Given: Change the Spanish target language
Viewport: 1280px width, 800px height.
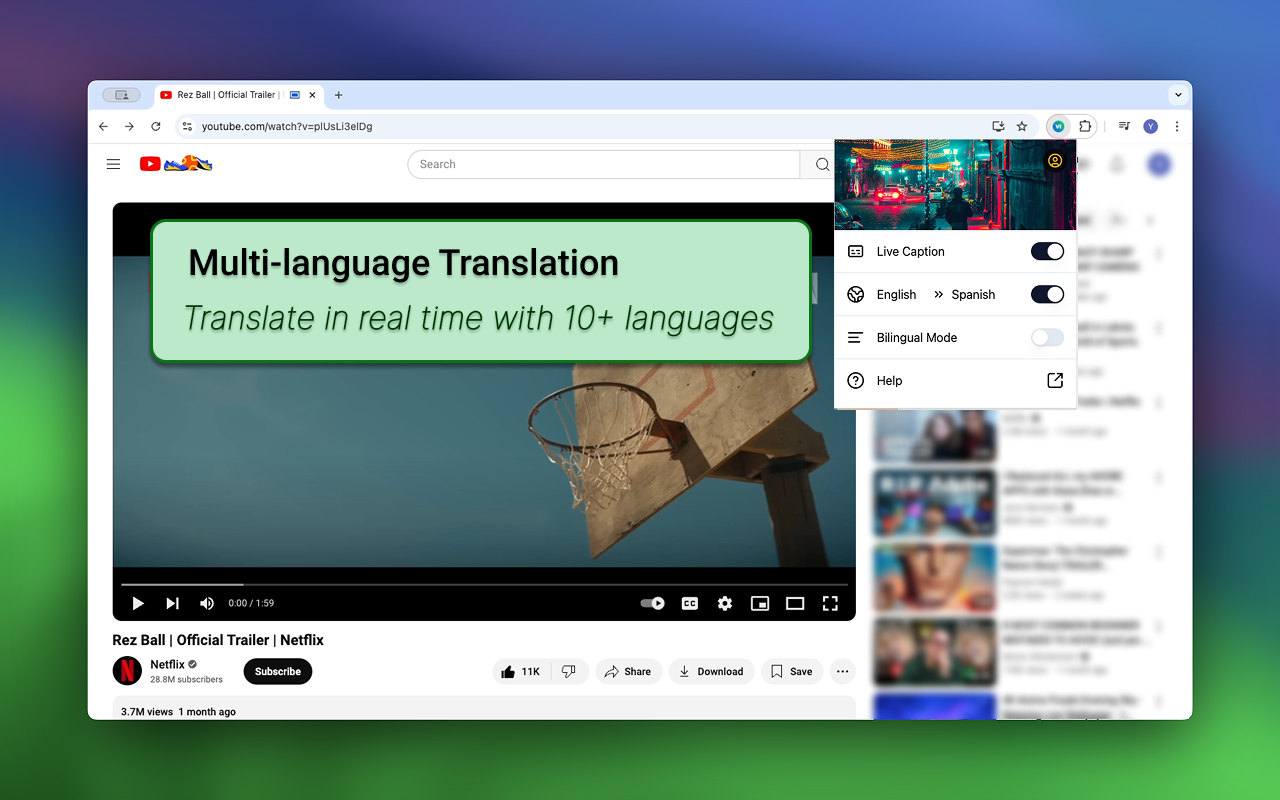Looking at the screenshot, I should (973, 295).
